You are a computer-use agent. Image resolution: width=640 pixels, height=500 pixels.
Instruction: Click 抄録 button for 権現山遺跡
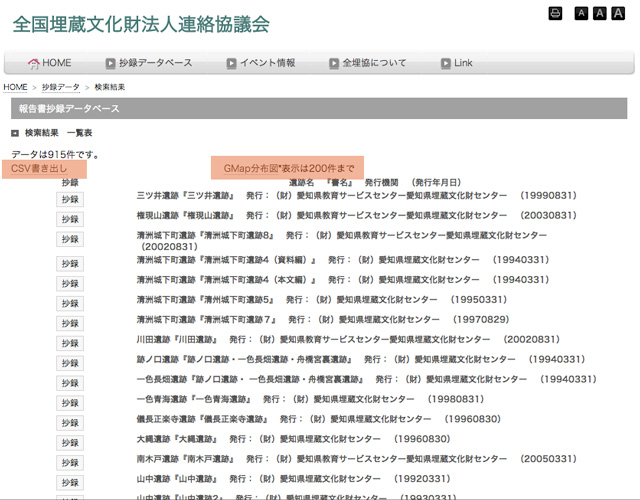point(70,219)
